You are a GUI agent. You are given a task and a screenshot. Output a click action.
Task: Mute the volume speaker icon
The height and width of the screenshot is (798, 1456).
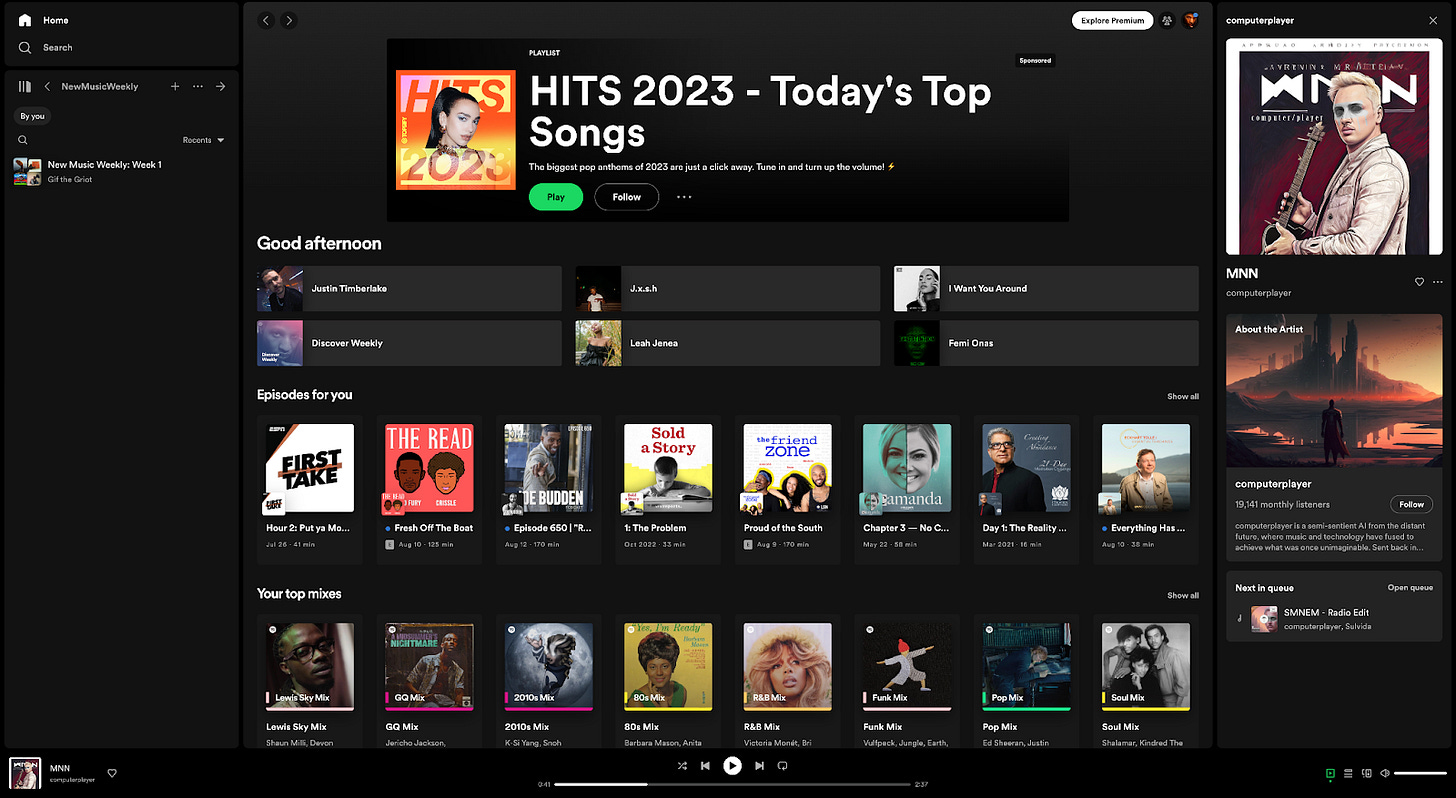1385,773
